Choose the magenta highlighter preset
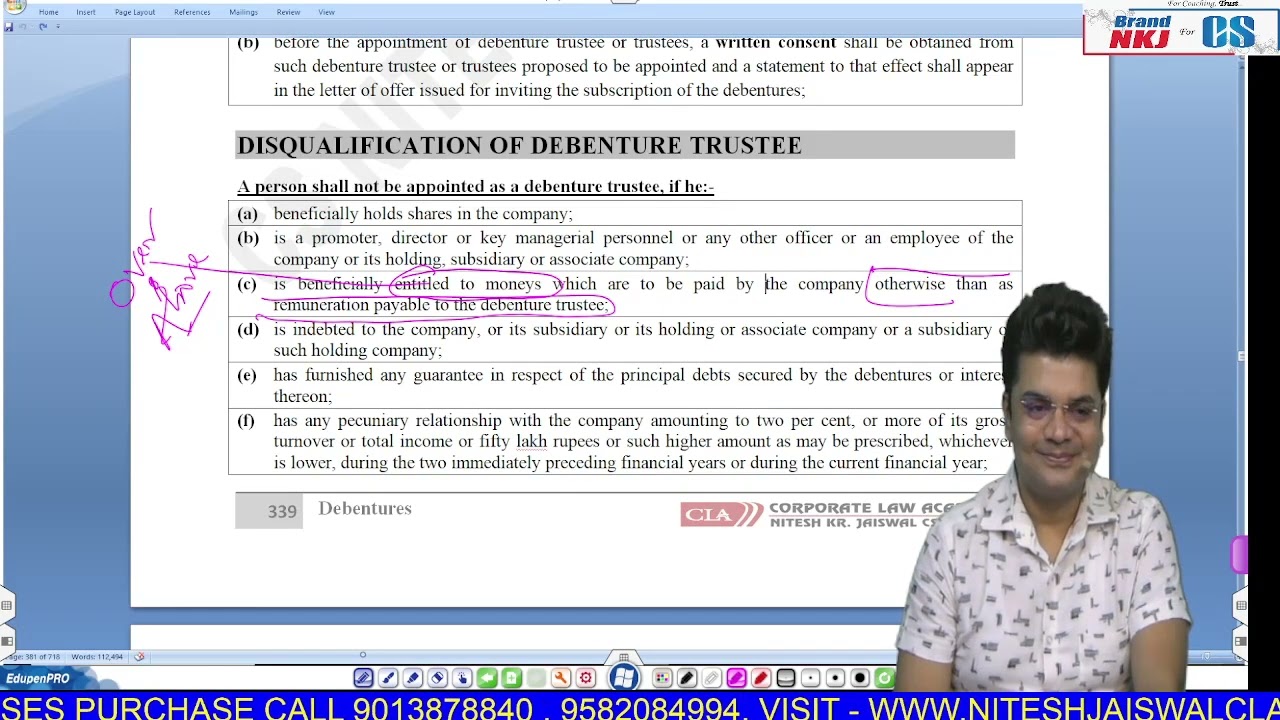 (736, 678)
